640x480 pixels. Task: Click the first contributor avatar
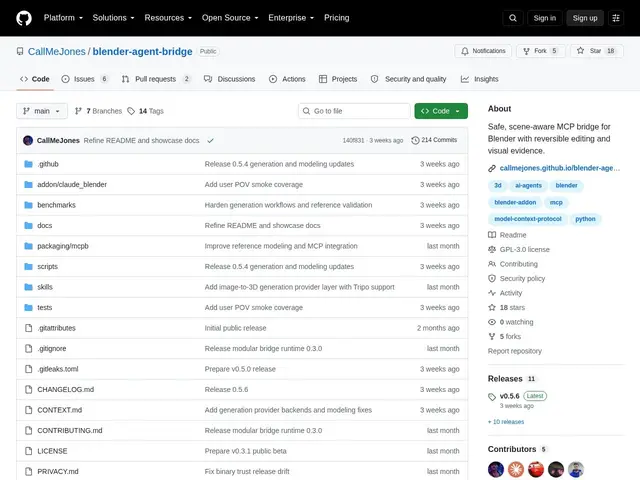tap(496, 469)
